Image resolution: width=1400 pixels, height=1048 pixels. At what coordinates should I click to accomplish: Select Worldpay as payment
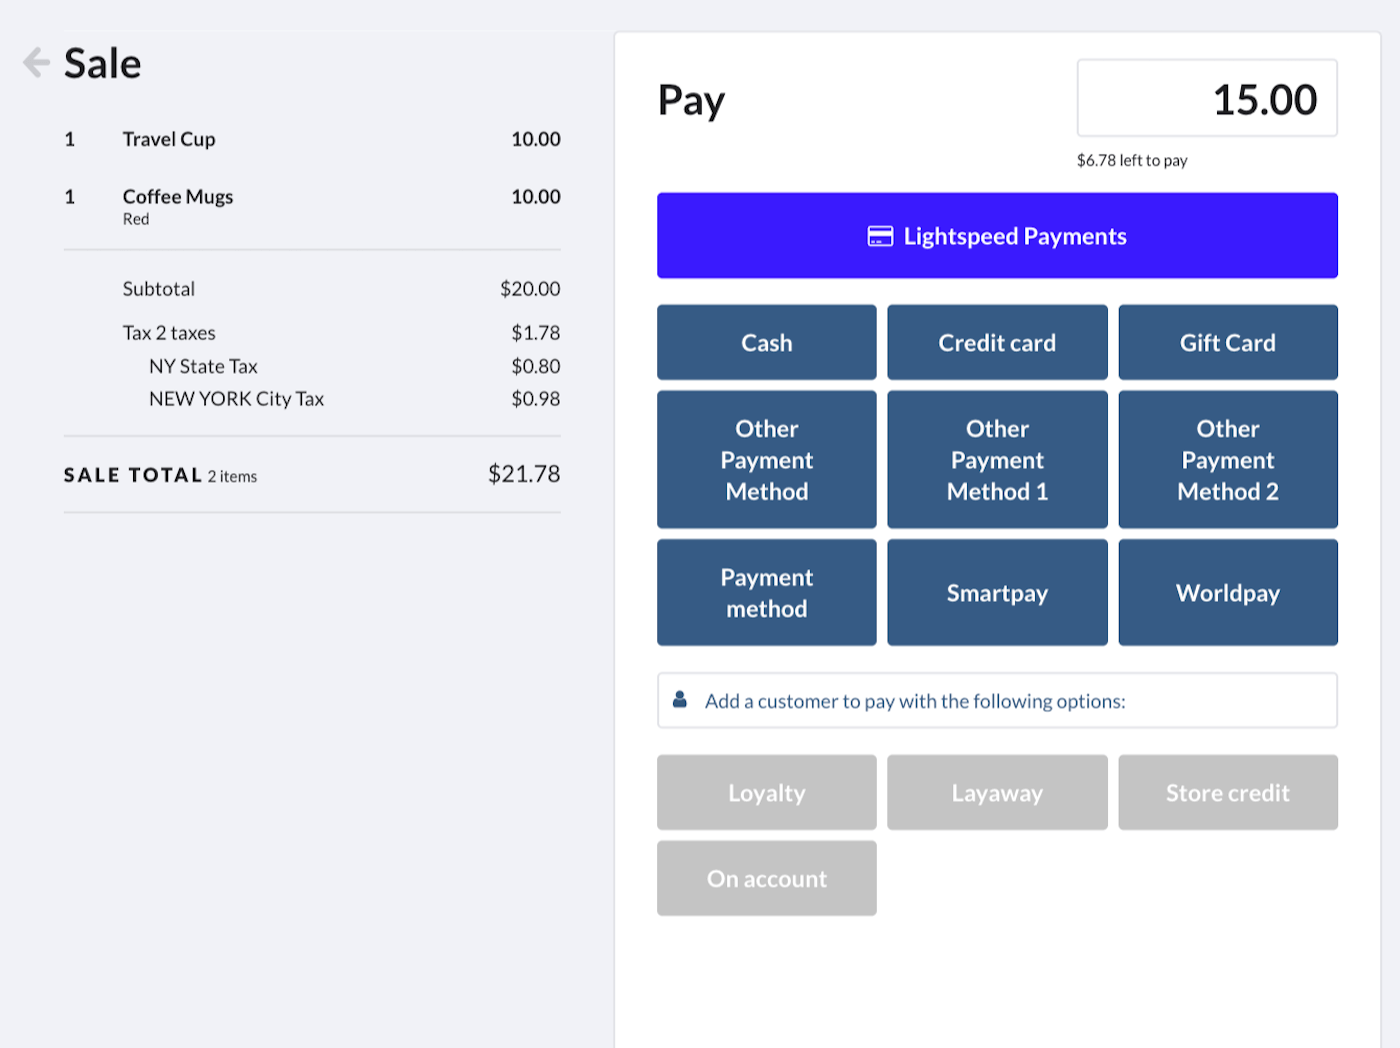tap(1227, 592)
